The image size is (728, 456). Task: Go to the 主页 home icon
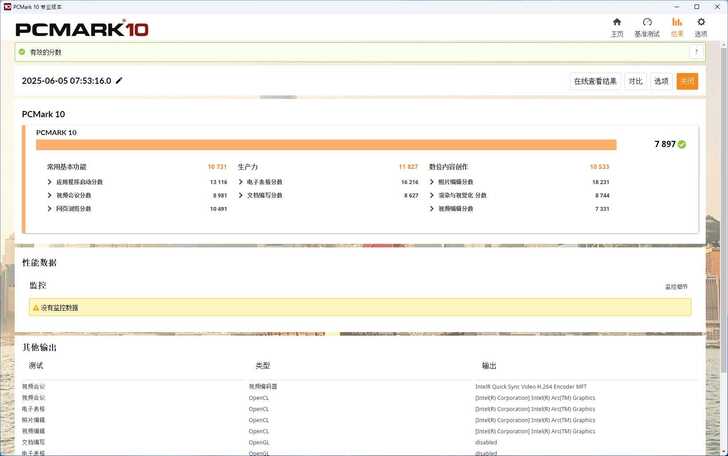(617, 22)
